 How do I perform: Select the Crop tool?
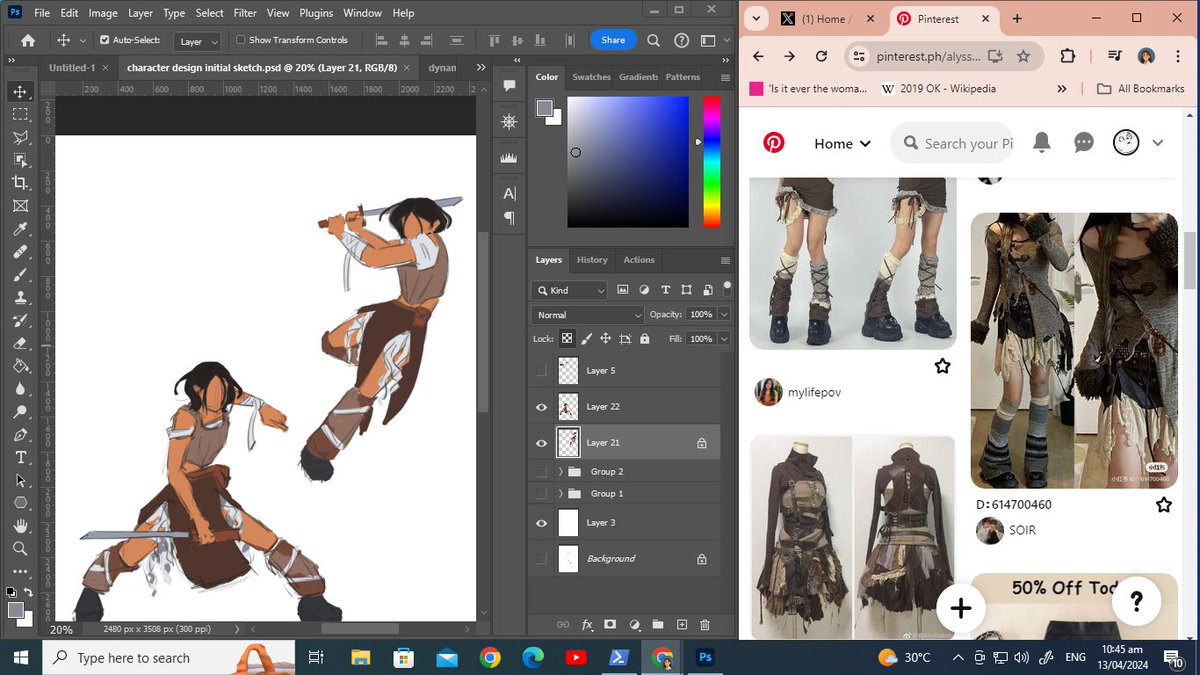click(x=20, y=182)
